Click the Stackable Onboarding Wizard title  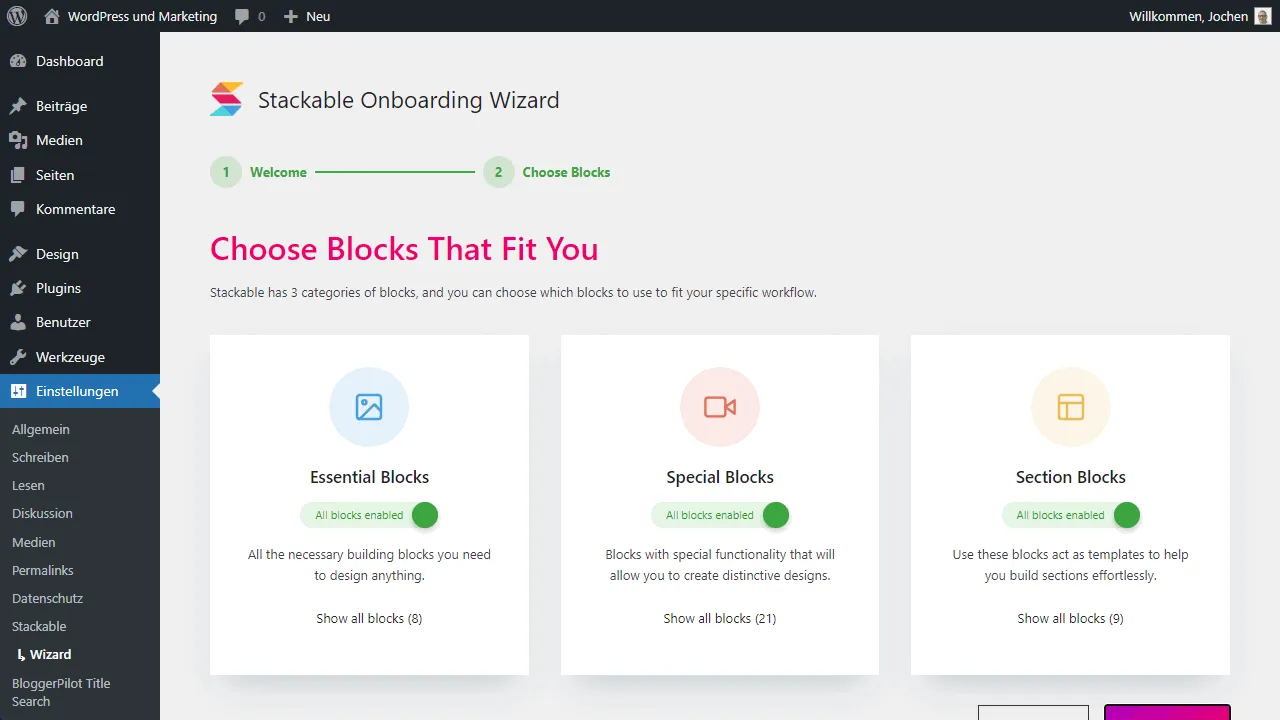coord(409,100)
